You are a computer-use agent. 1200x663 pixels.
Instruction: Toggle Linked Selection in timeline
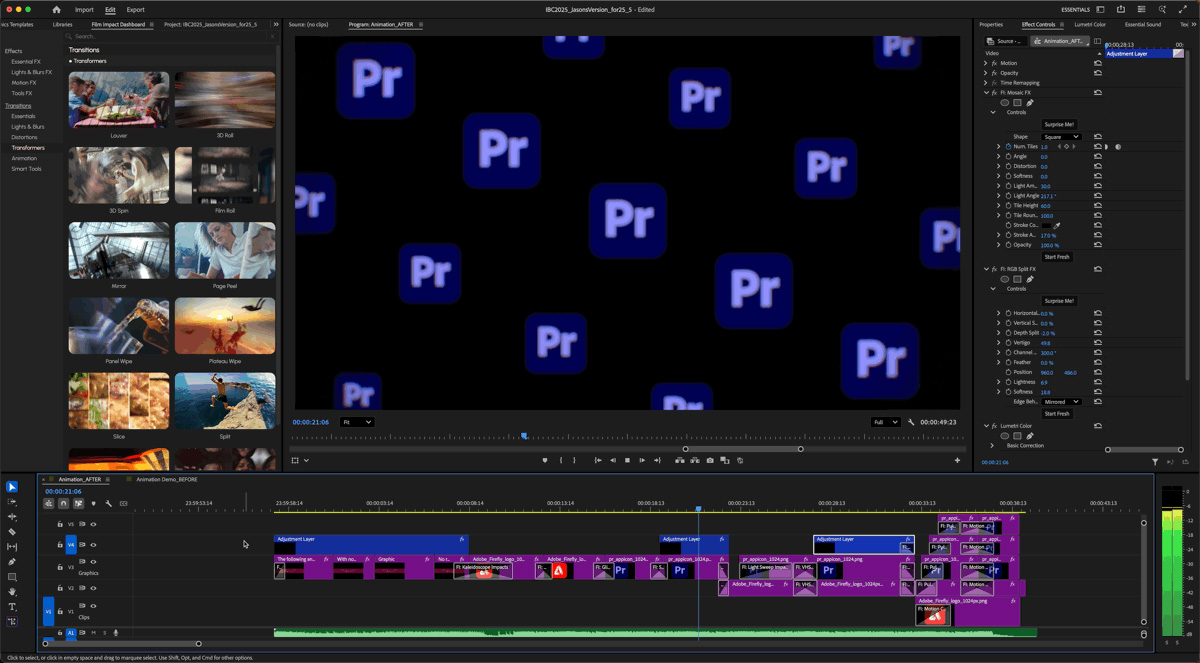78,503
